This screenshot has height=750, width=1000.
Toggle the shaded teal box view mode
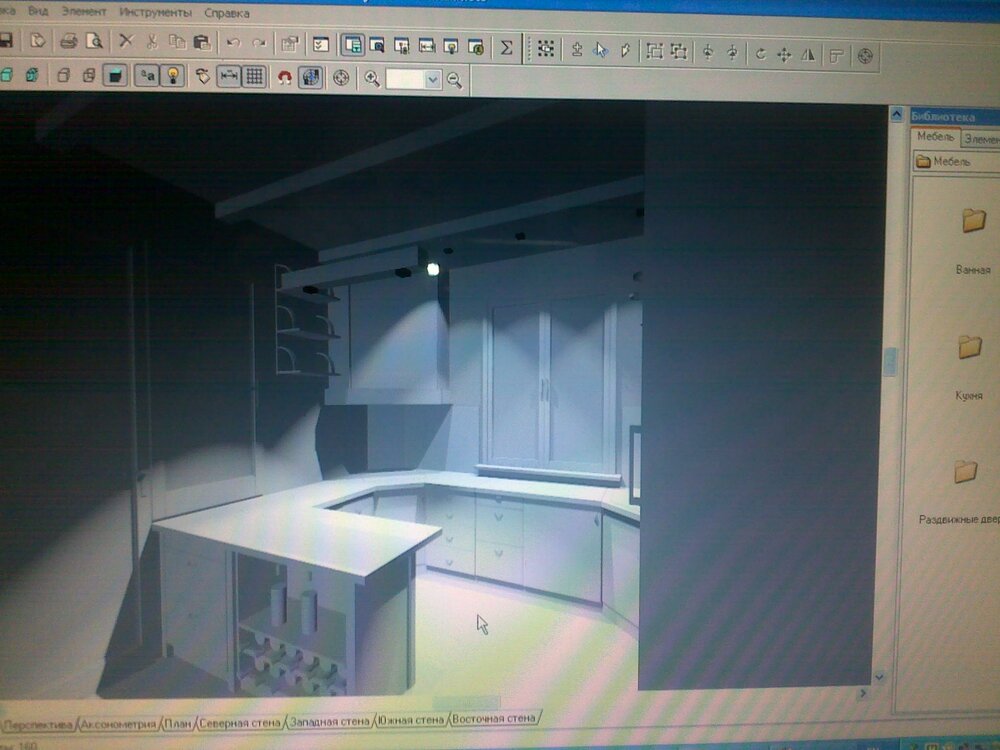coord(115,75)
